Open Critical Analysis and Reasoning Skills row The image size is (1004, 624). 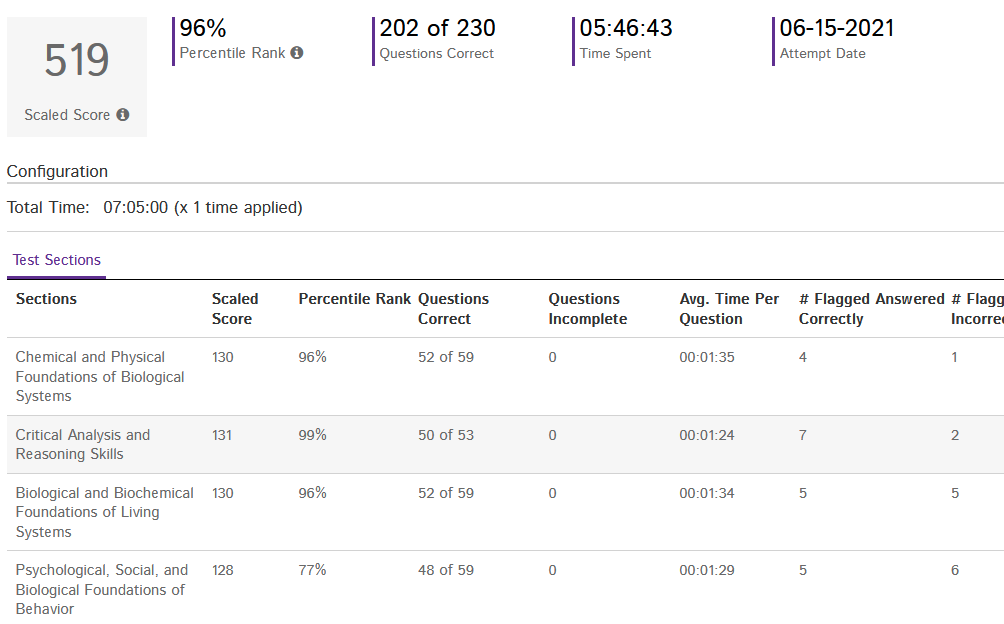[83, 444]
